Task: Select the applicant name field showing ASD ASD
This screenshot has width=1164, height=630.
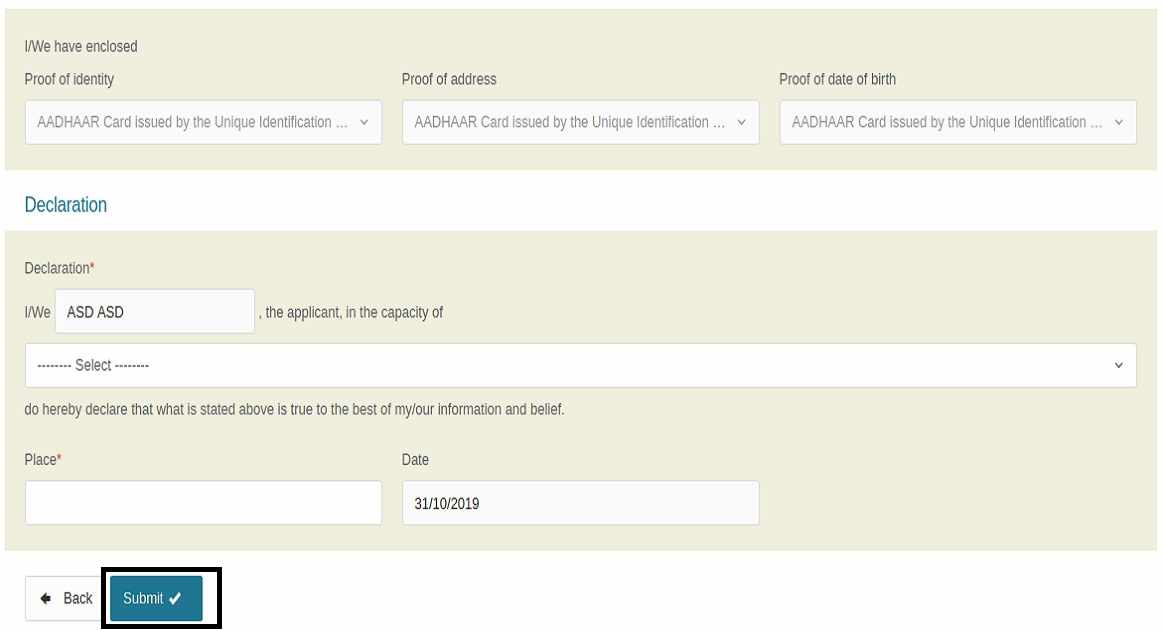Action: click(x=153, y=311)
